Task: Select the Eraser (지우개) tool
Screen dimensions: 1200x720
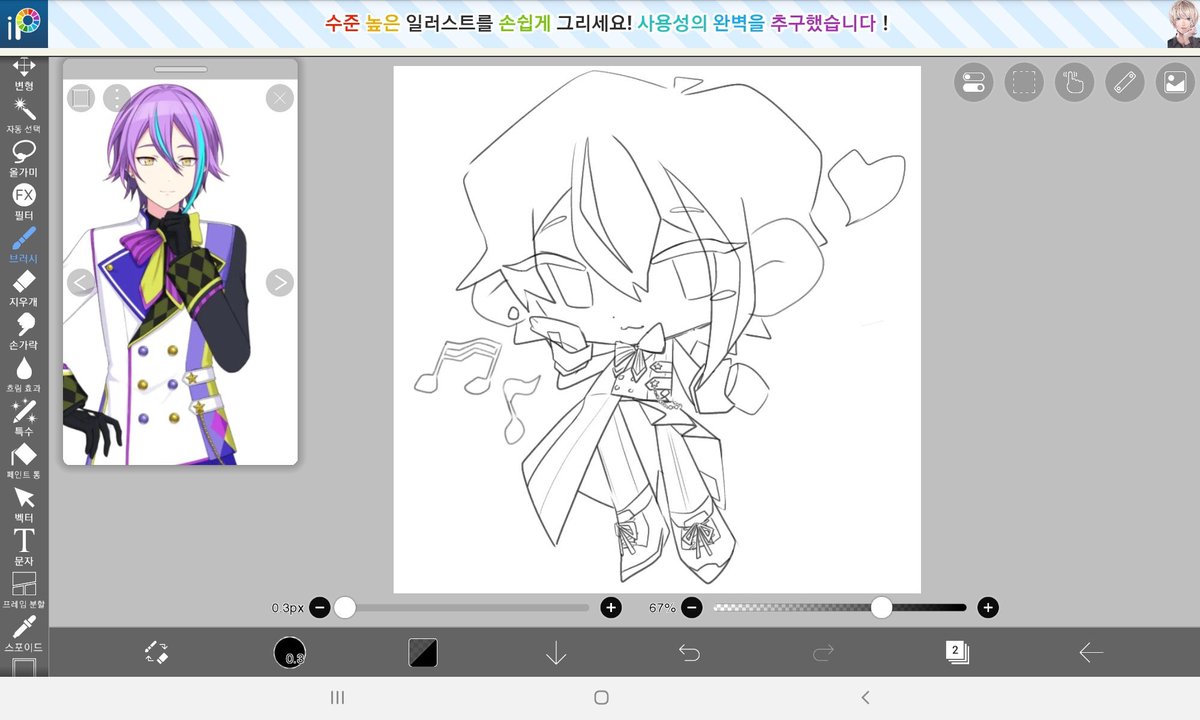Action: (24, 288)
